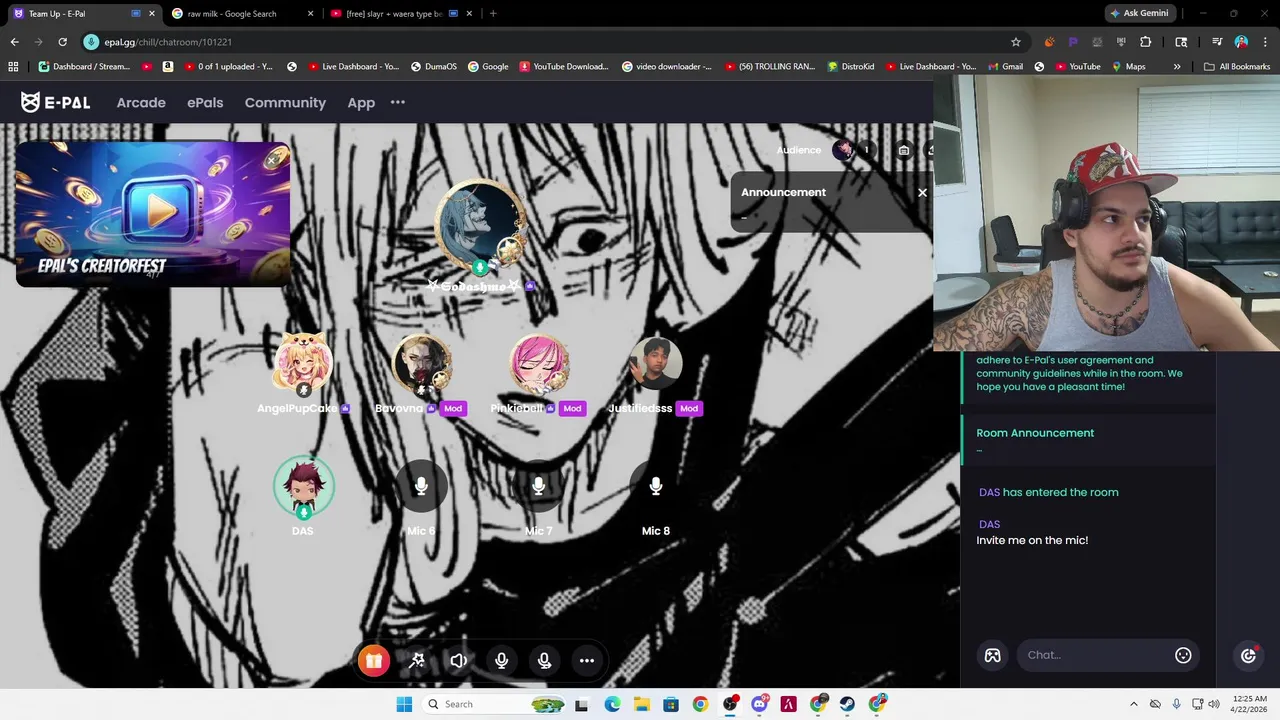The image size is (1280, 720).
Task: Open Chrome media controls icon
Action: pyautogui.click(x=1217, y=42)
